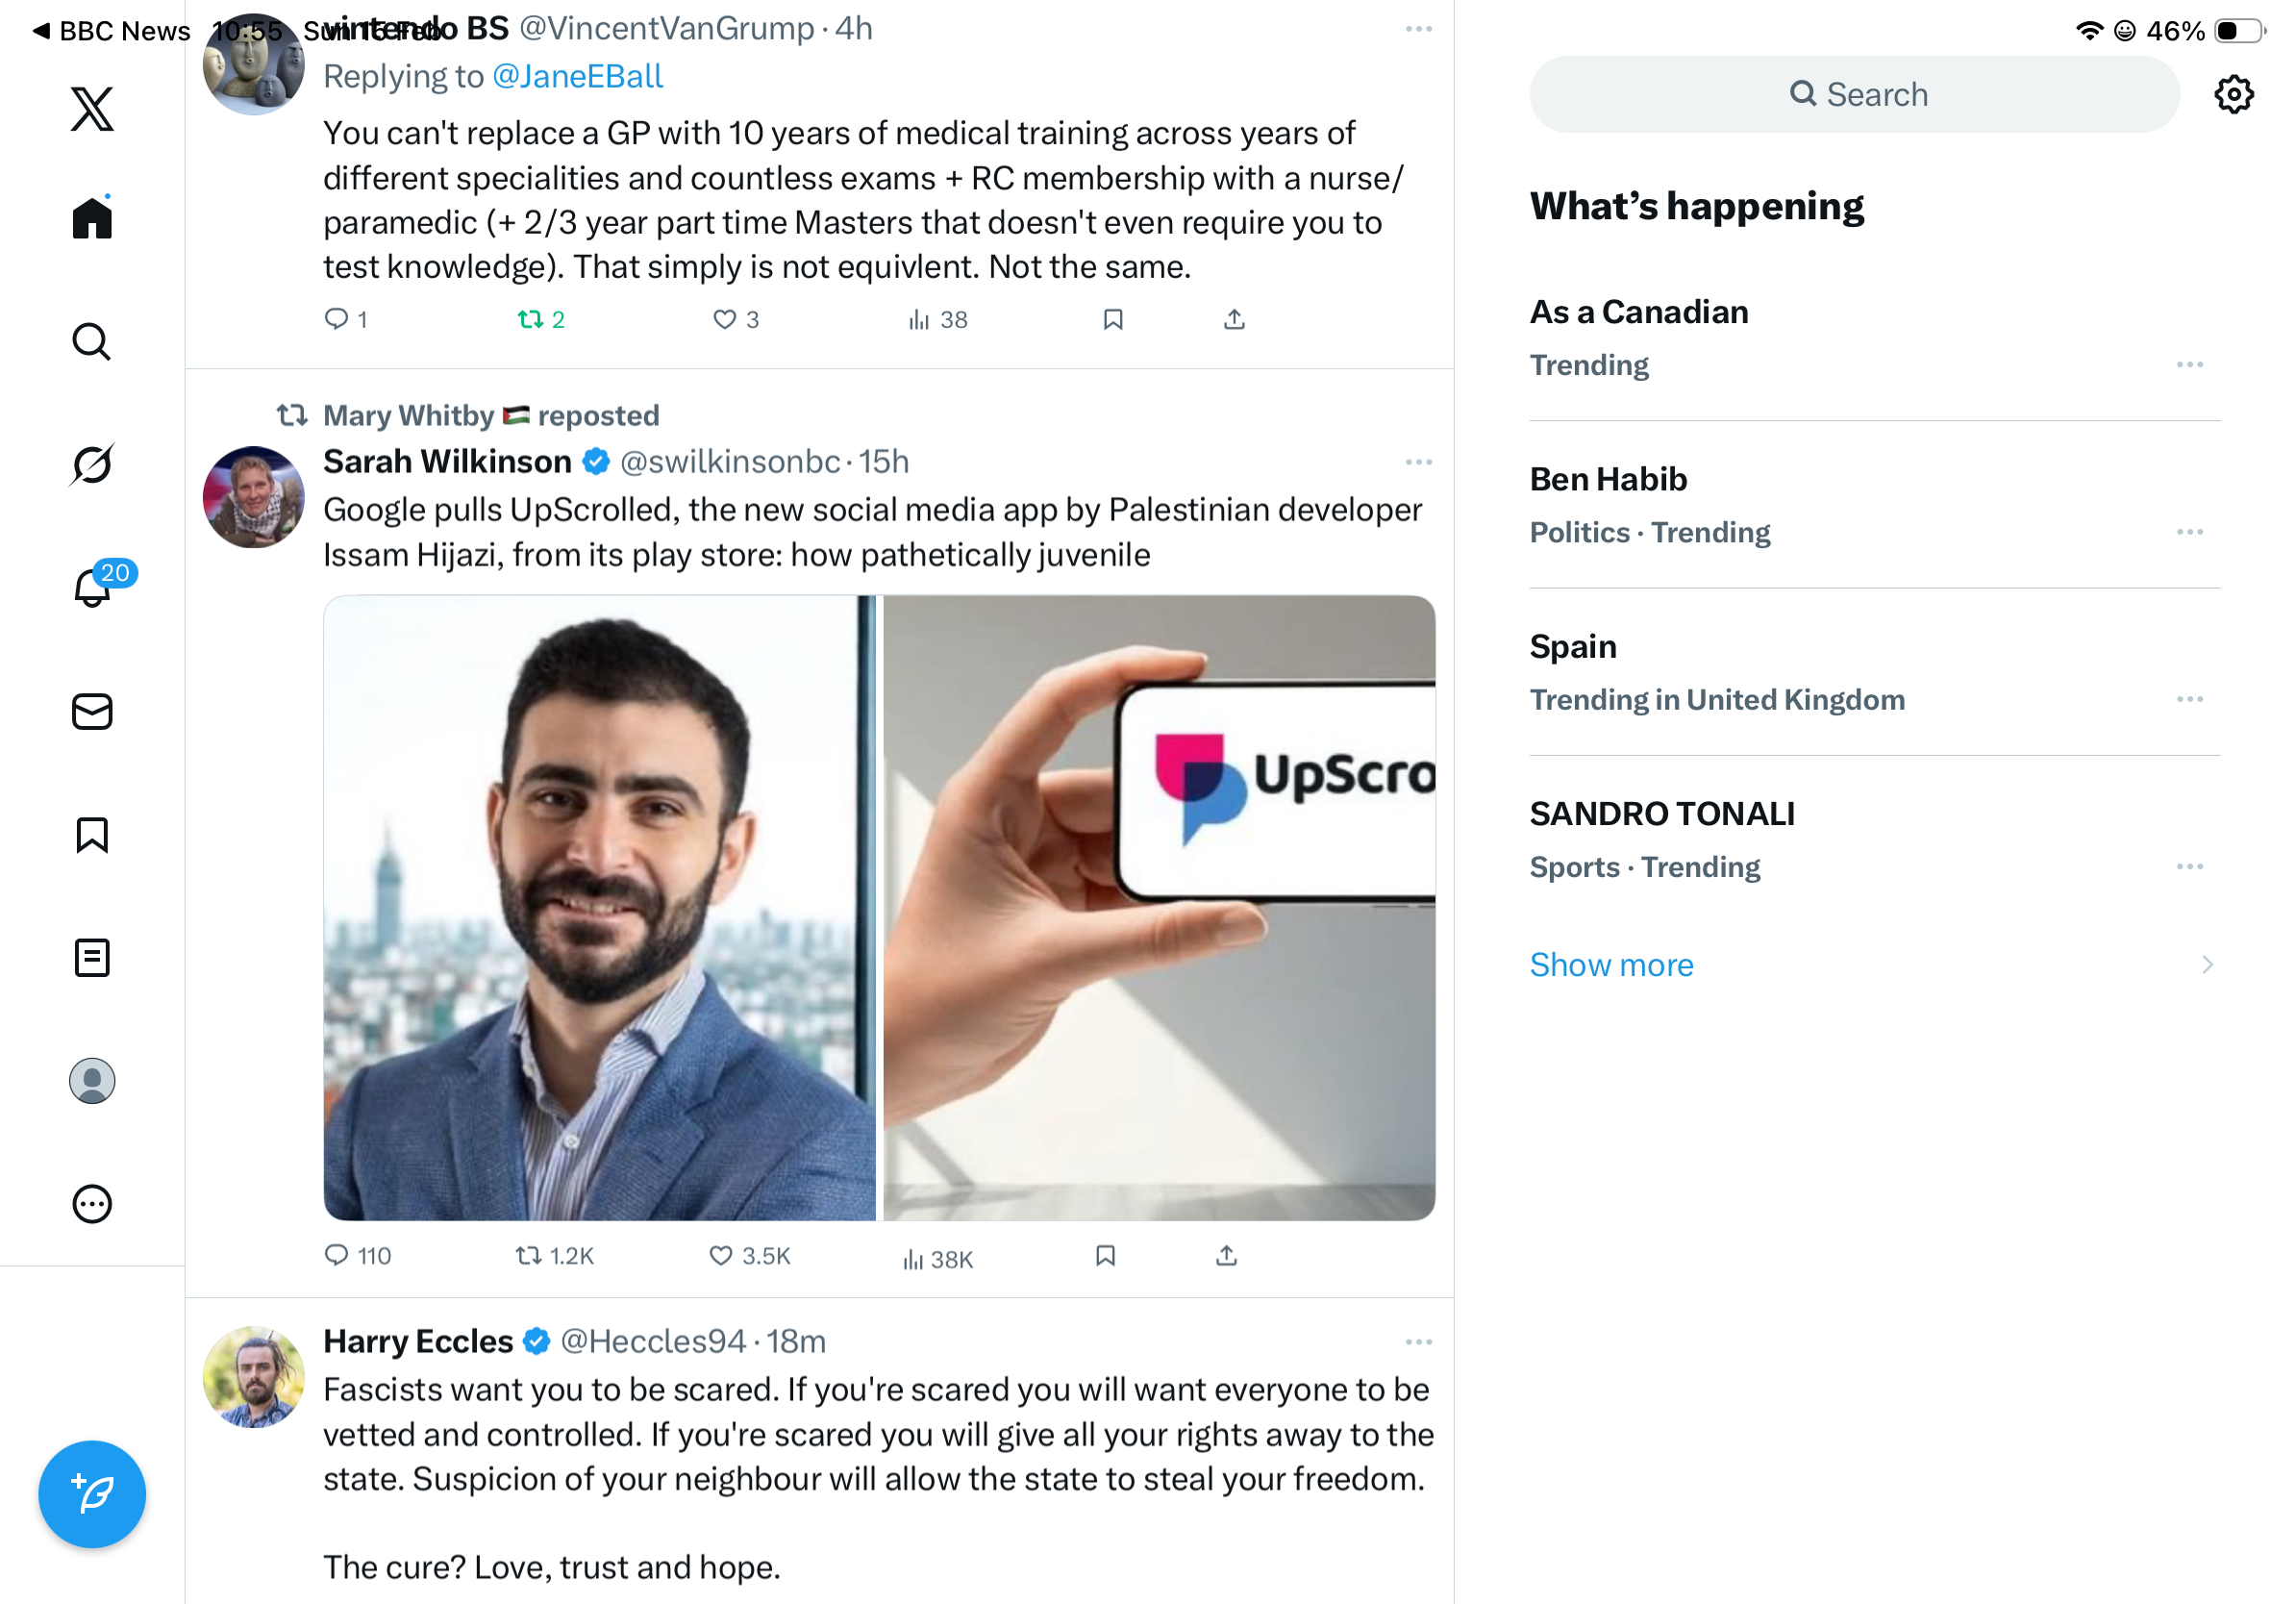Open profile avatar icon in sidebar

(92, 1080)
